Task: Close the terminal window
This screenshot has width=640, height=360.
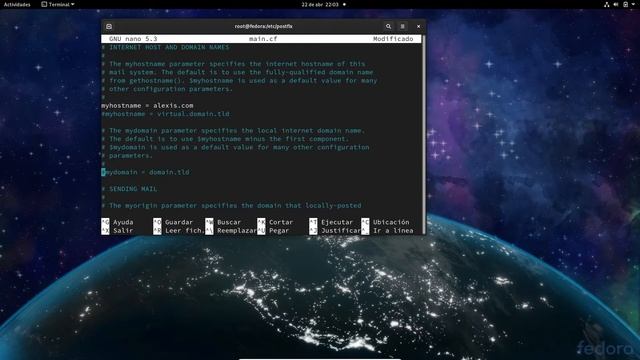Action: coord(418,27)
